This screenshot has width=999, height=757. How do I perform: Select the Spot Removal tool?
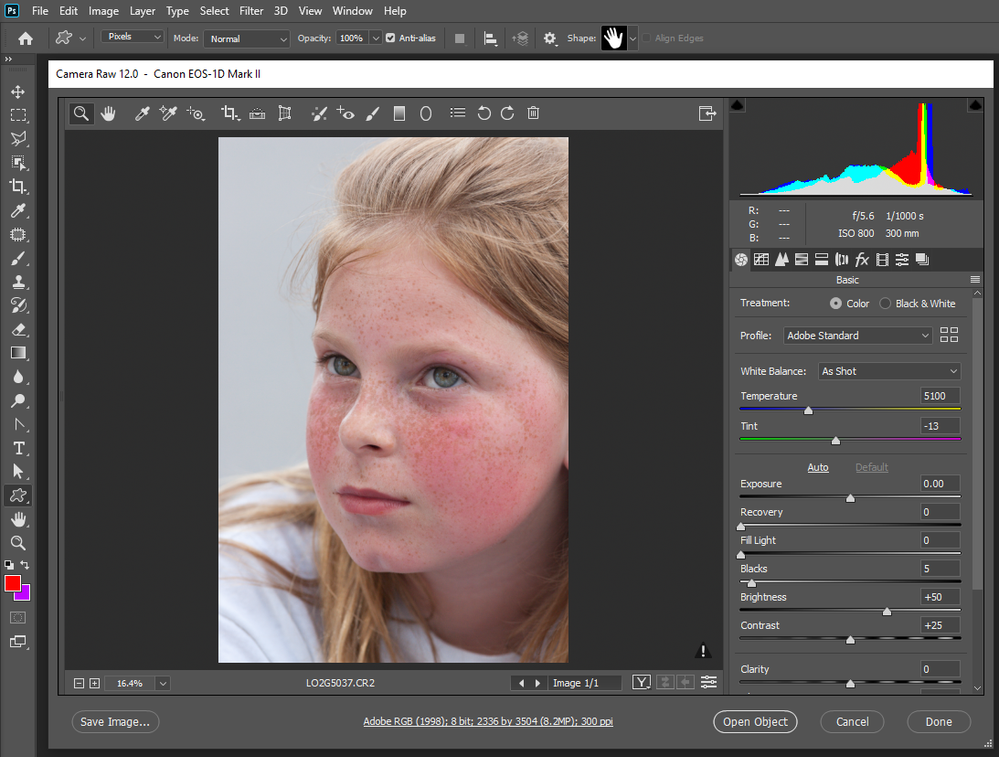click(x=319, y=113)
